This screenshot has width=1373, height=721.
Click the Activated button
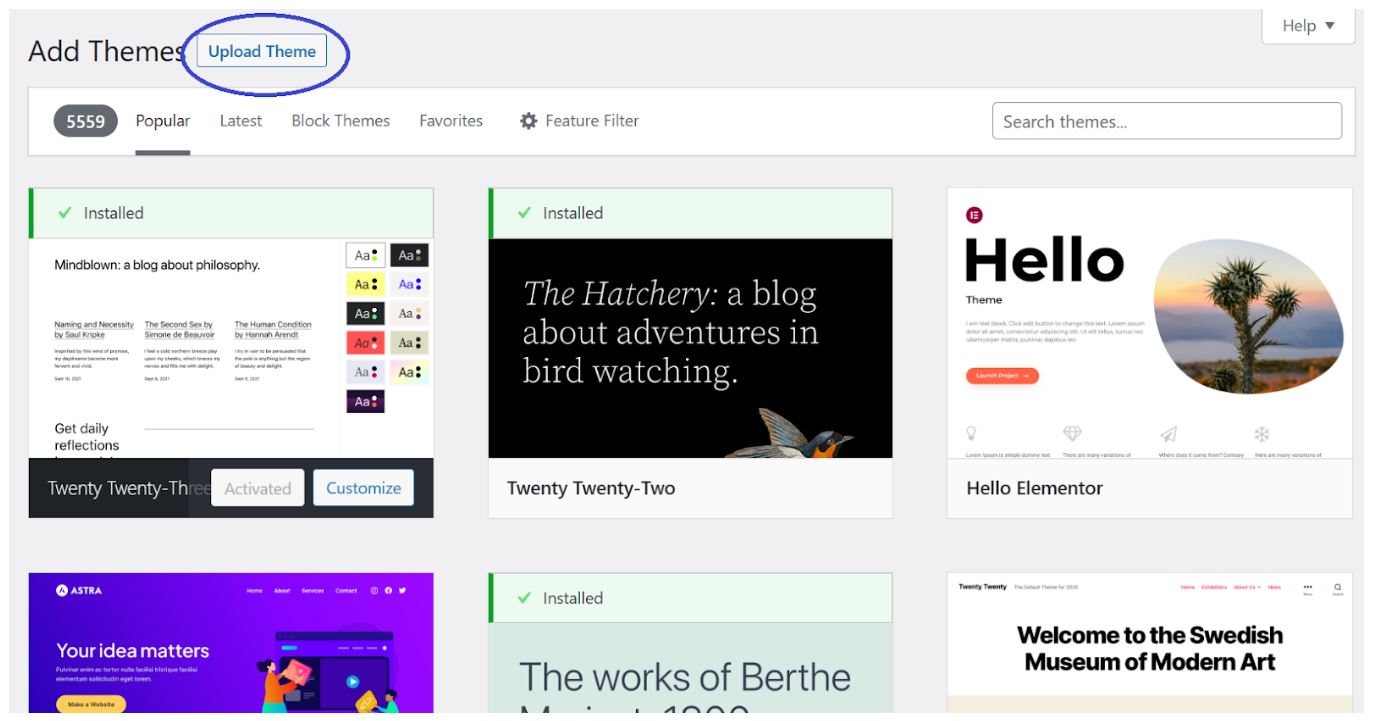pos(258,488)
